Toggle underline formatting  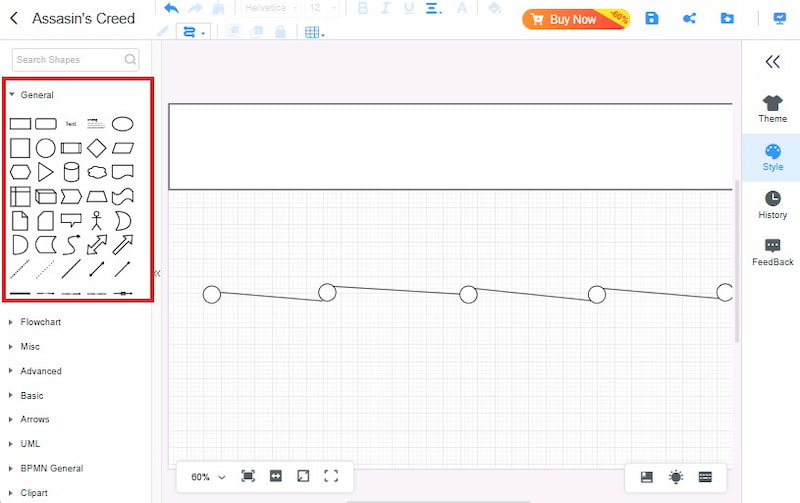409,8
